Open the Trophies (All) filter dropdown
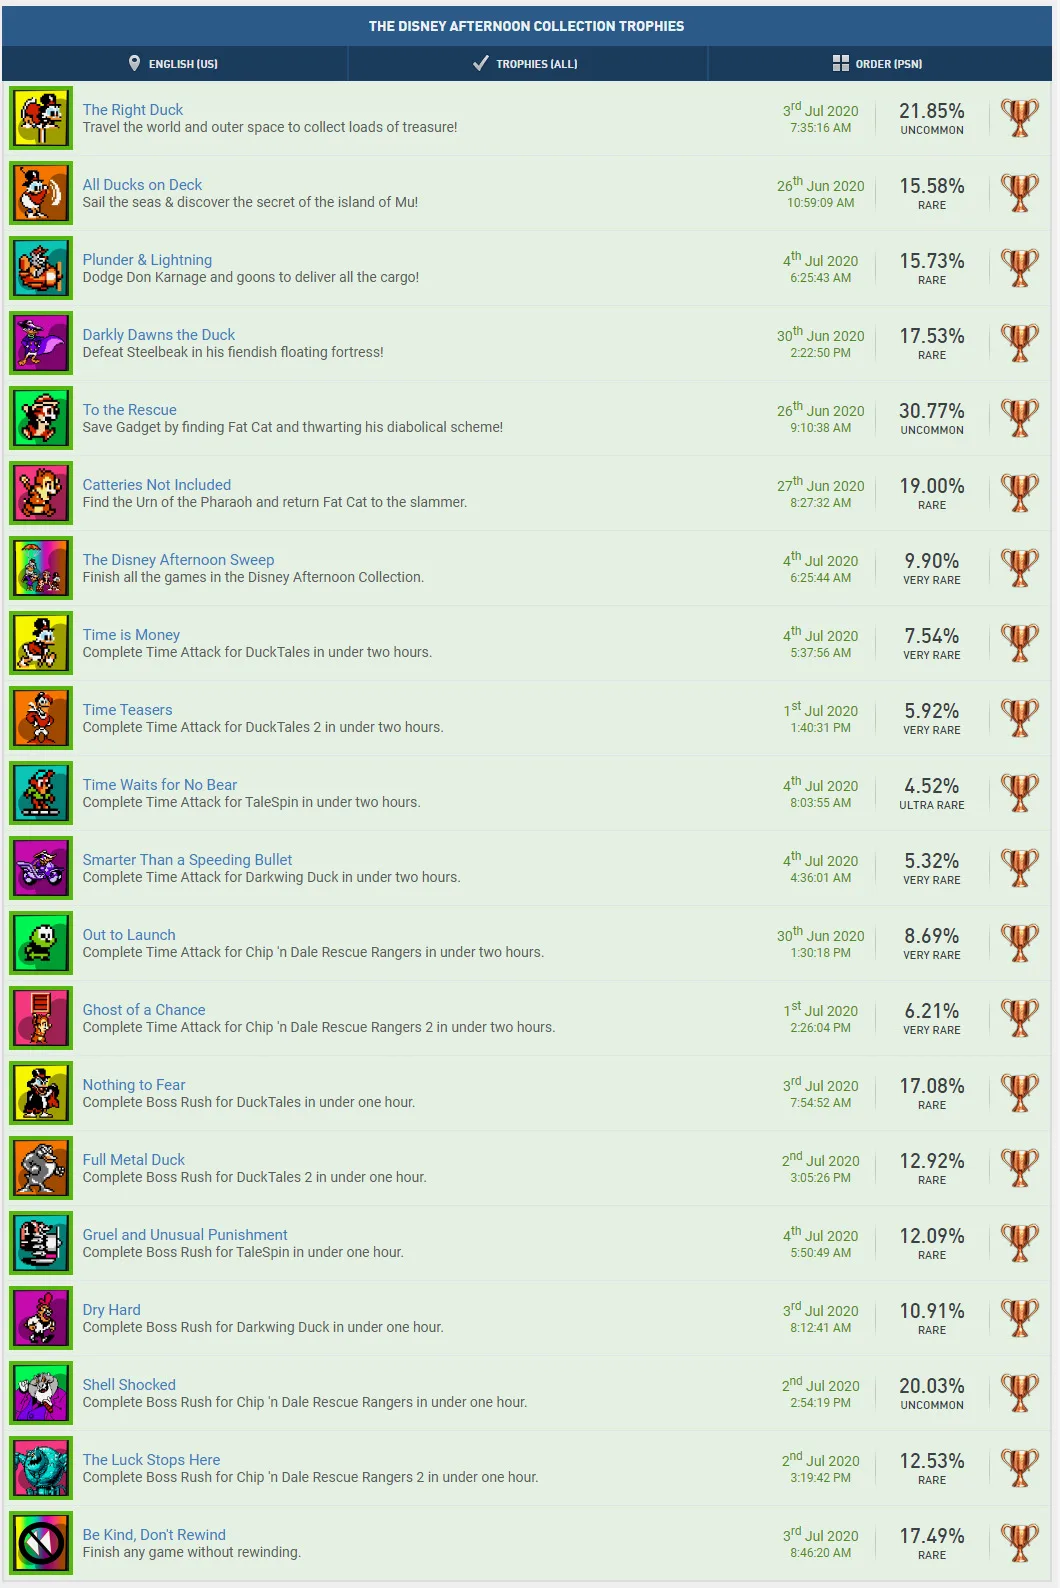This screenshot has height=1588, width=1060. pos(527,63)
